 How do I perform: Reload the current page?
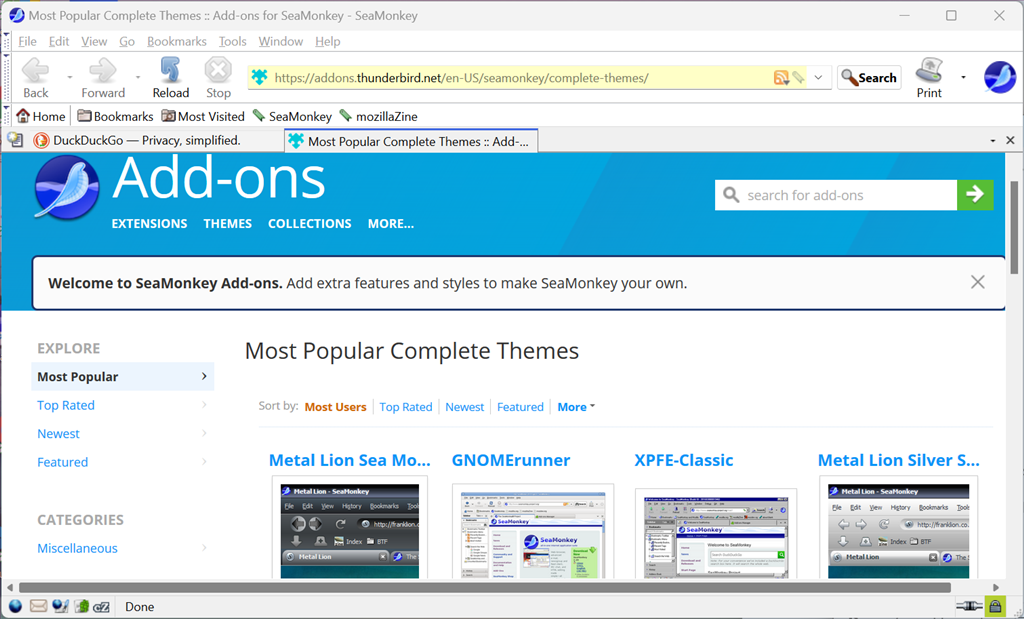170,78
